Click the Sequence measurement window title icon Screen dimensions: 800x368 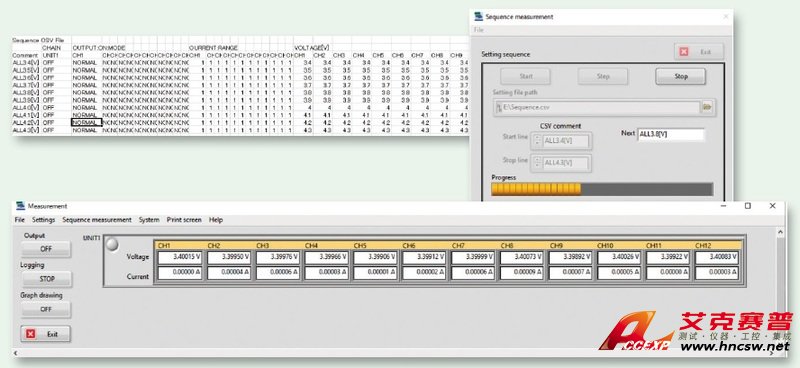pos(478,16)
